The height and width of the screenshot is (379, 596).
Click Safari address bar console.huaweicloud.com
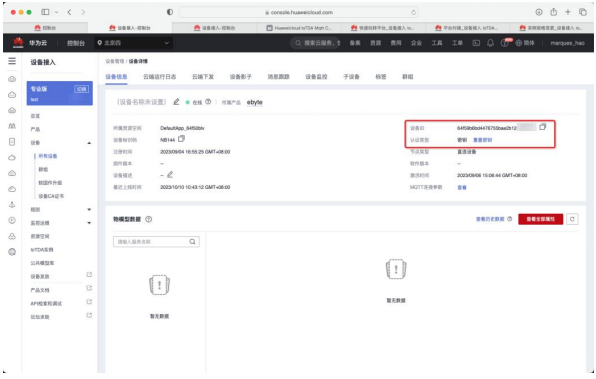point(298,12)
